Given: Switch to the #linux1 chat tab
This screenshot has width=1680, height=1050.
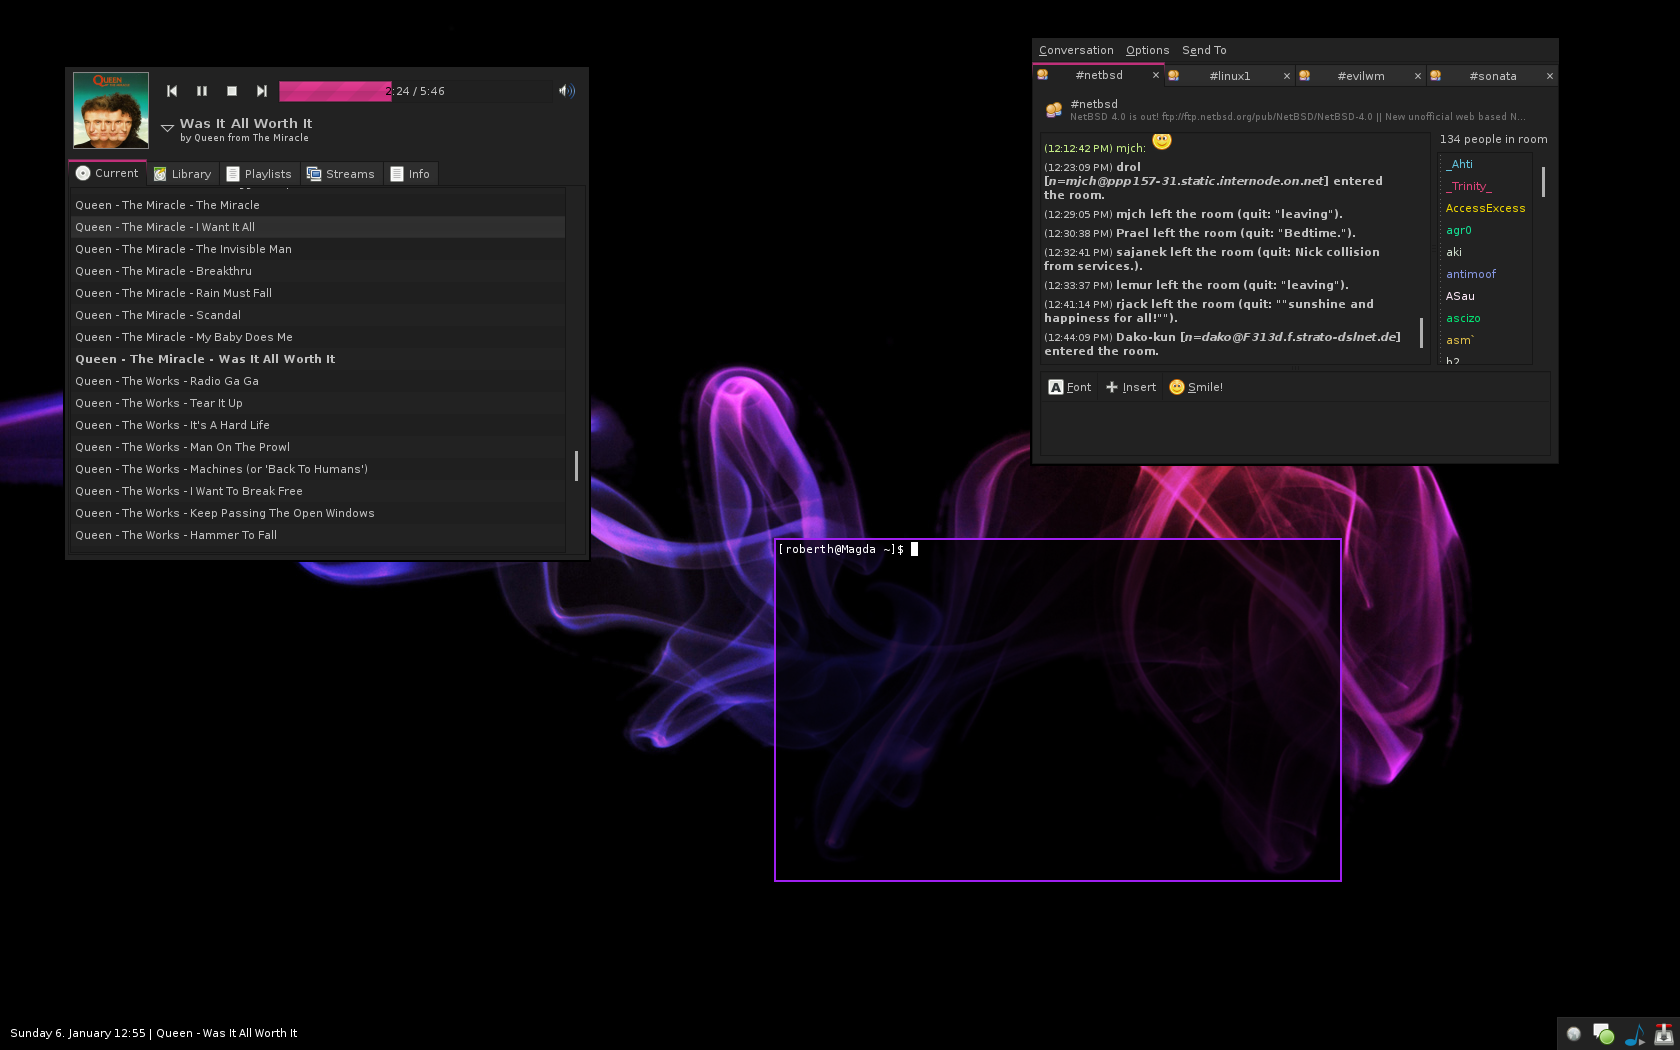Looking at the screenshot, I should [1229, 76].
